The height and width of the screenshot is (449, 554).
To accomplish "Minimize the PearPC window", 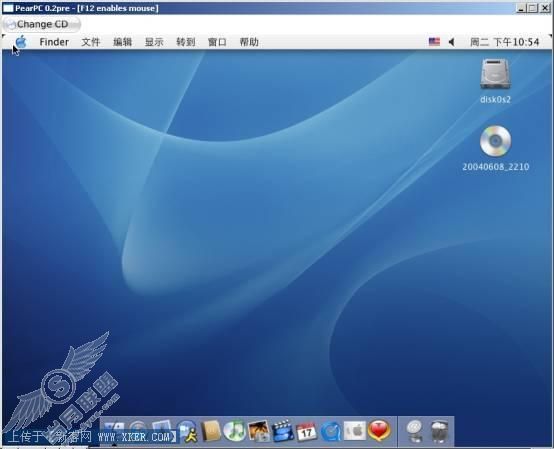I will (521, 8).
